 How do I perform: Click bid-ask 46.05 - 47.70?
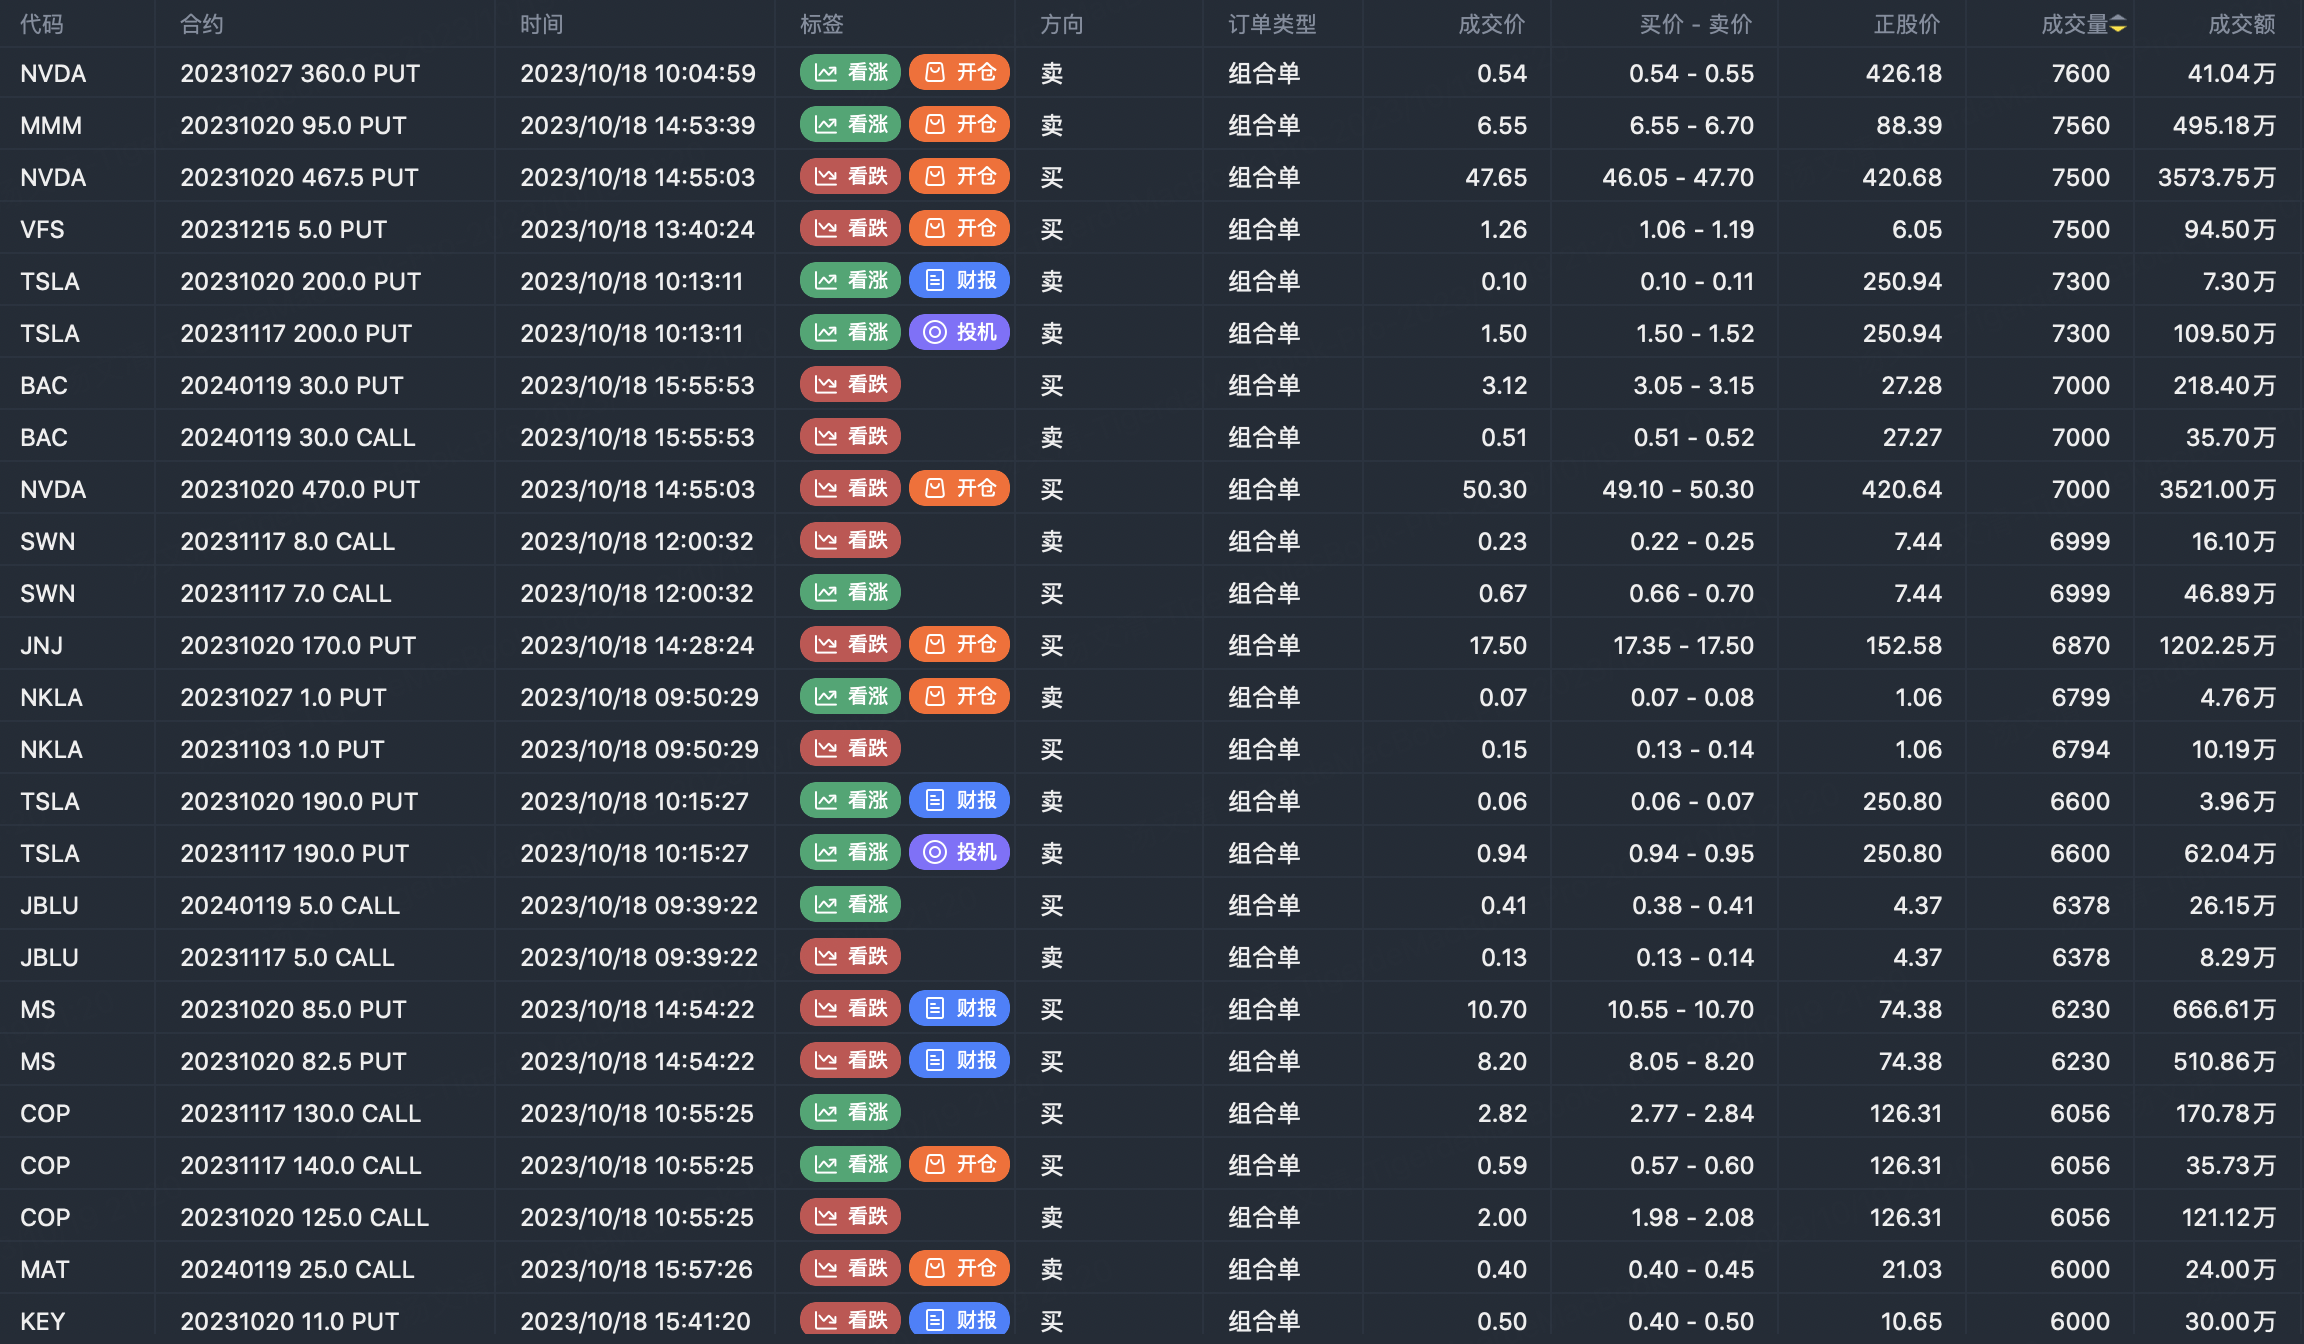coord(1678,177)
